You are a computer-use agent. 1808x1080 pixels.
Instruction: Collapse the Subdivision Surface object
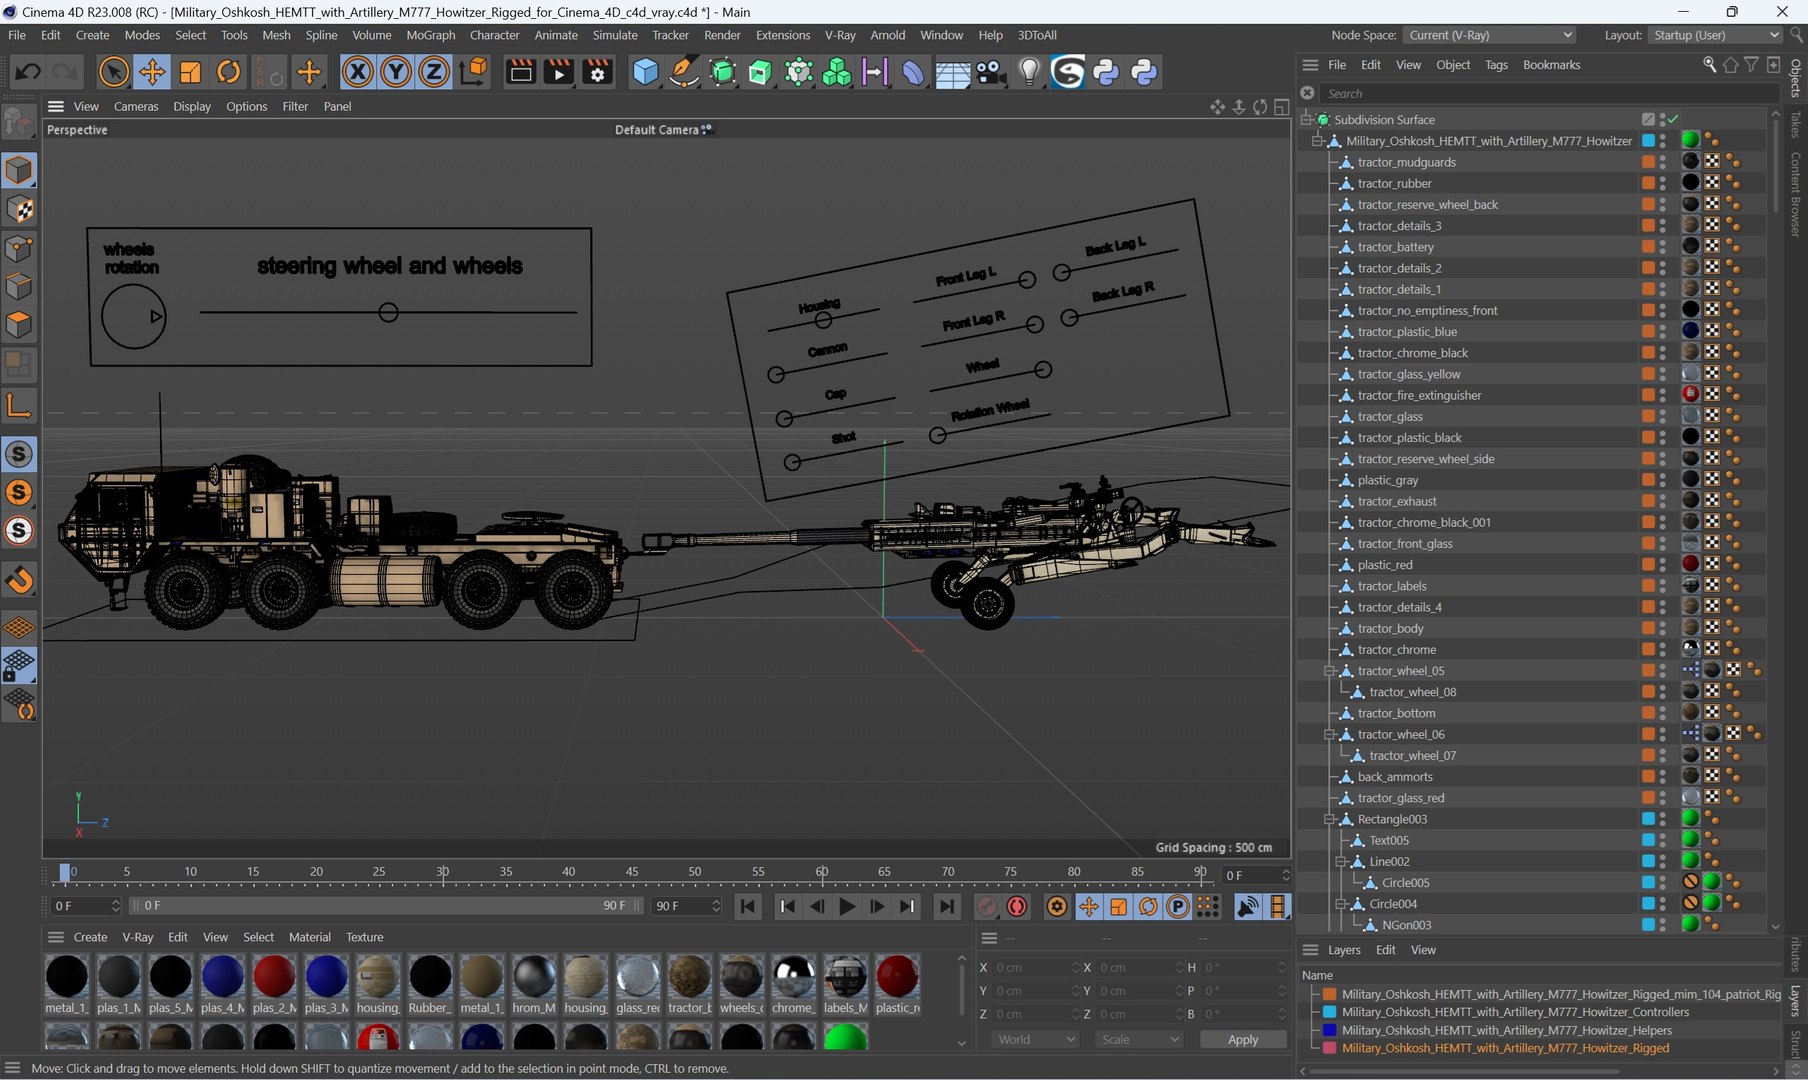pyautogui.click(x=1306, y=120)
